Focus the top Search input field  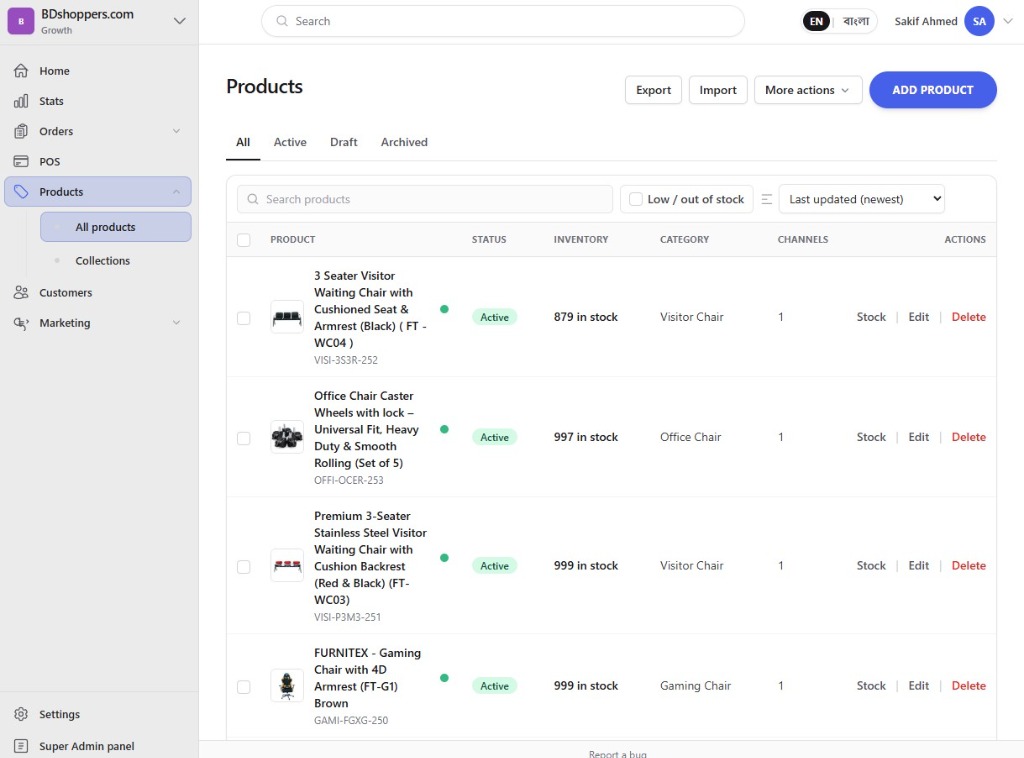pos(503,21)
